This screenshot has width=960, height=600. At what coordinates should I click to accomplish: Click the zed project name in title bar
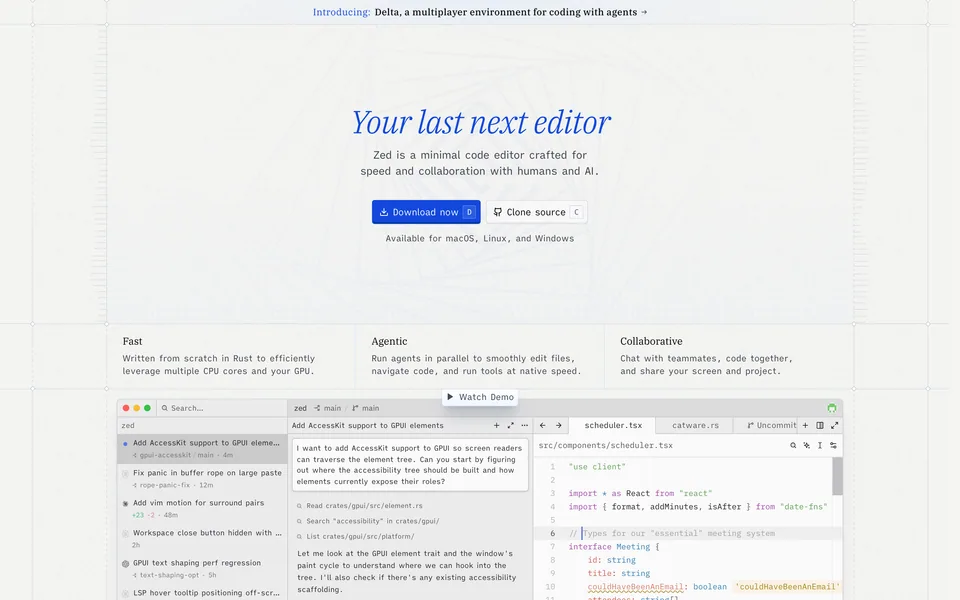click(300, 408)
